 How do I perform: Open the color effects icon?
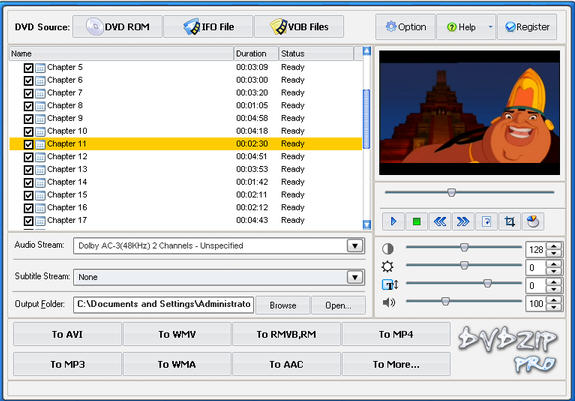[532, 221]
